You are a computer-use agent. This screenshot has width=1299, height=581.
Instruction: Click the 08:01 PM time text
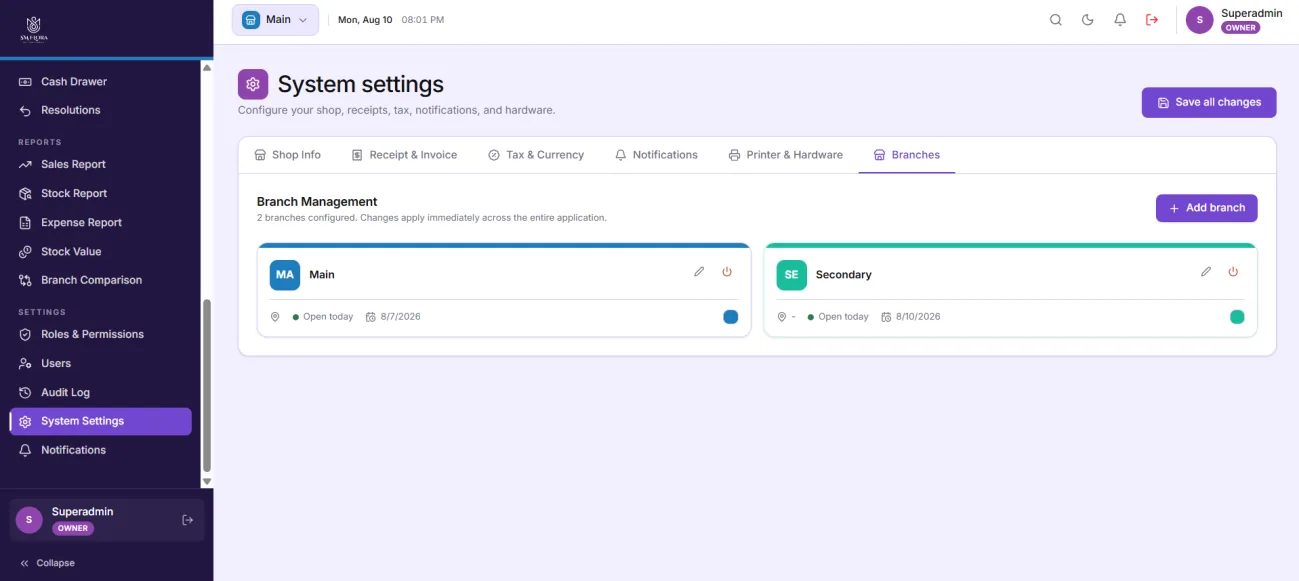(x=423, y=20)
